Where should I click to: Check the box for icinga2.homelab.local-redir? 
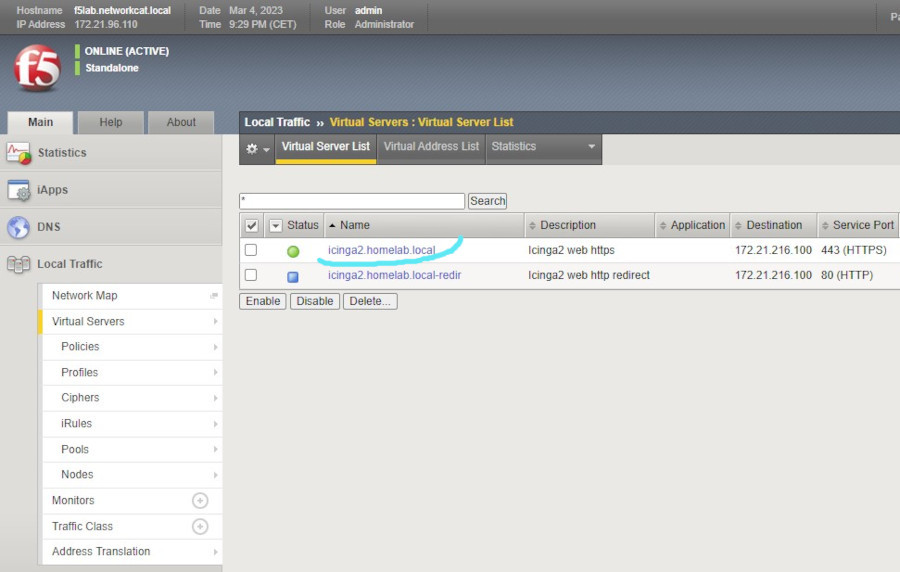tap(251, 275)
